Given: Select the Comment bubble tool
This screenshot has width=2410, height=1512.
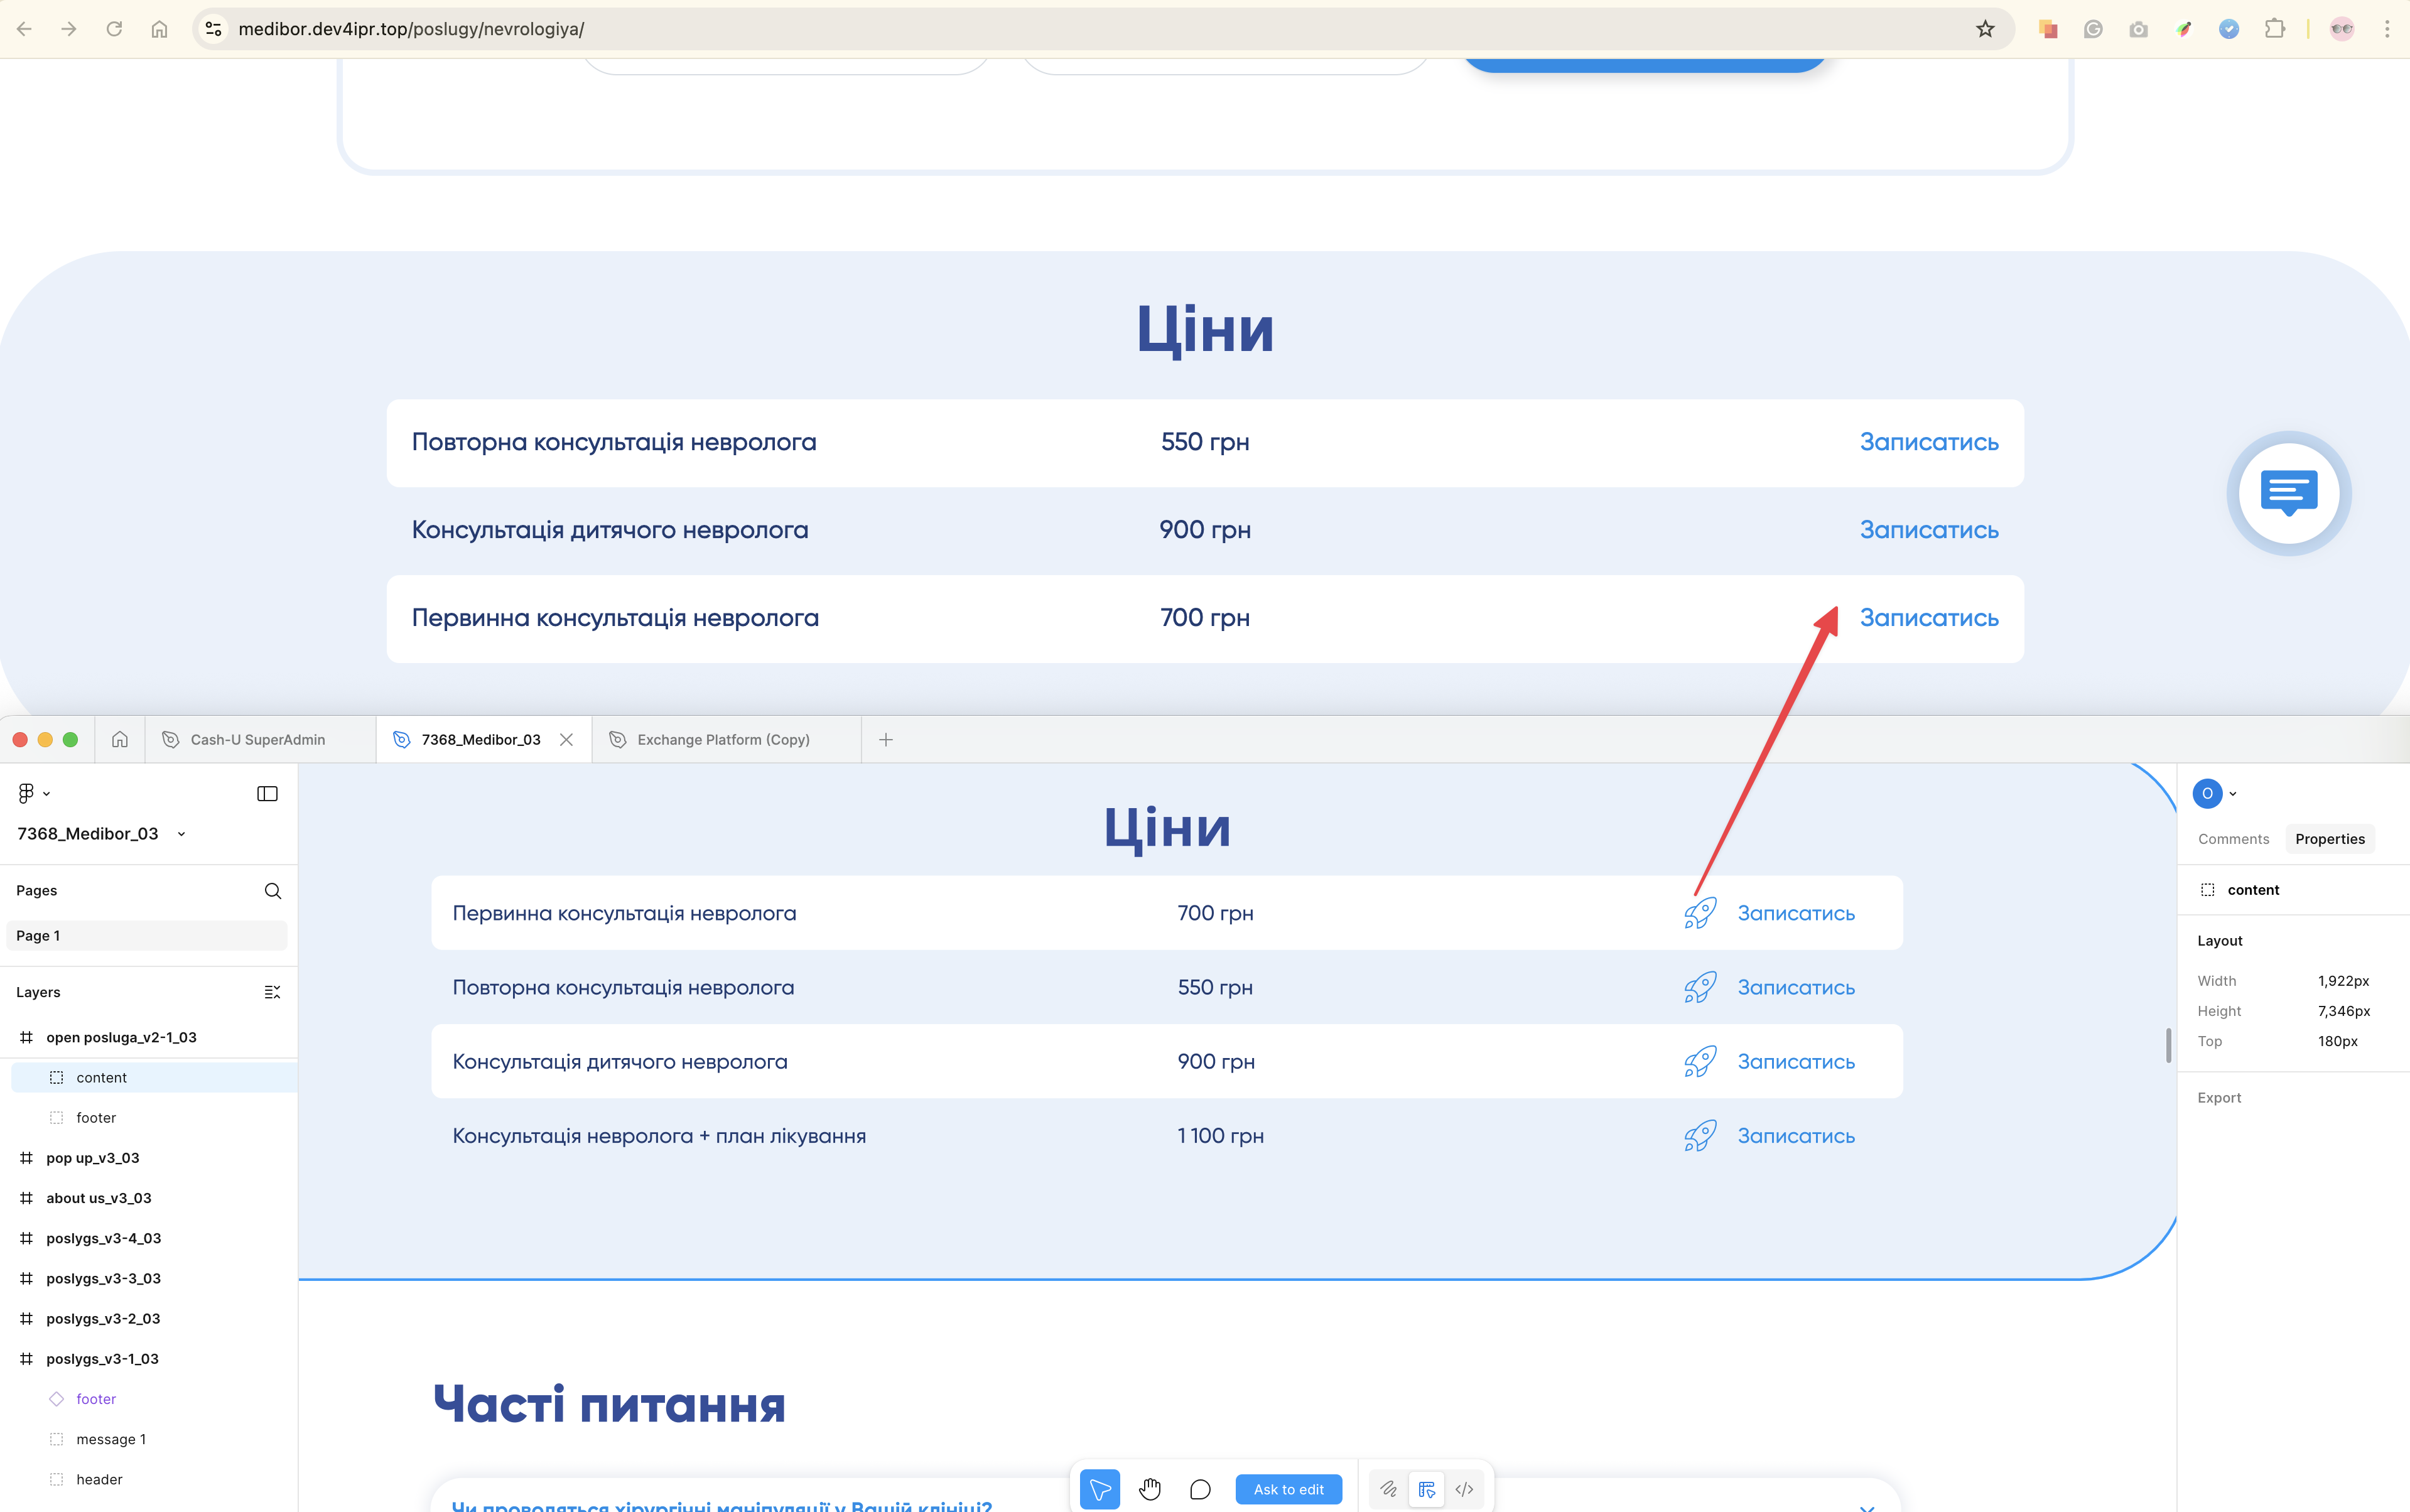Looking at the screenshot, I should pos(1200,1489).
